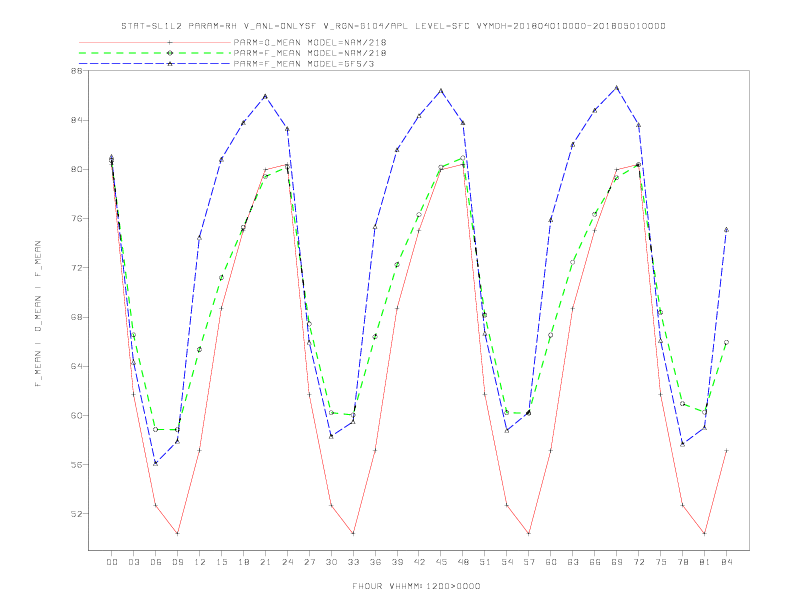Click blue GFS triangle marker at hour 84
792x612 pixels.
pyautogui.click(x=726, y=229)
